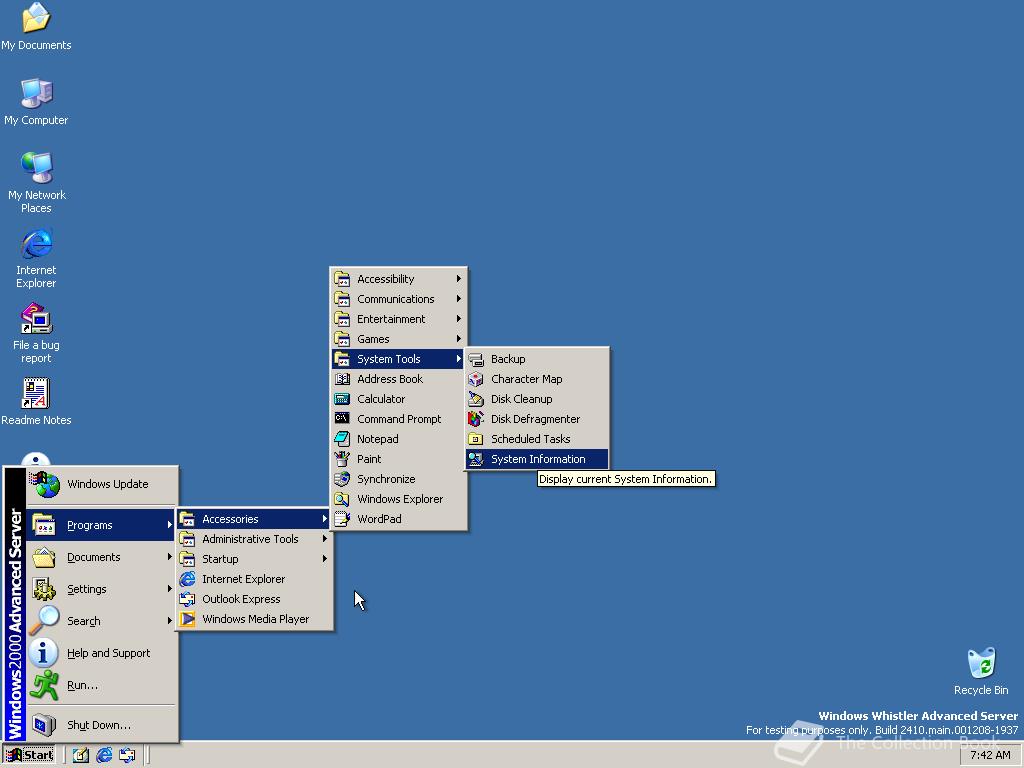Click the Windows Media Player menu icon
The image size is (1024, 768).
coord(187,619)
